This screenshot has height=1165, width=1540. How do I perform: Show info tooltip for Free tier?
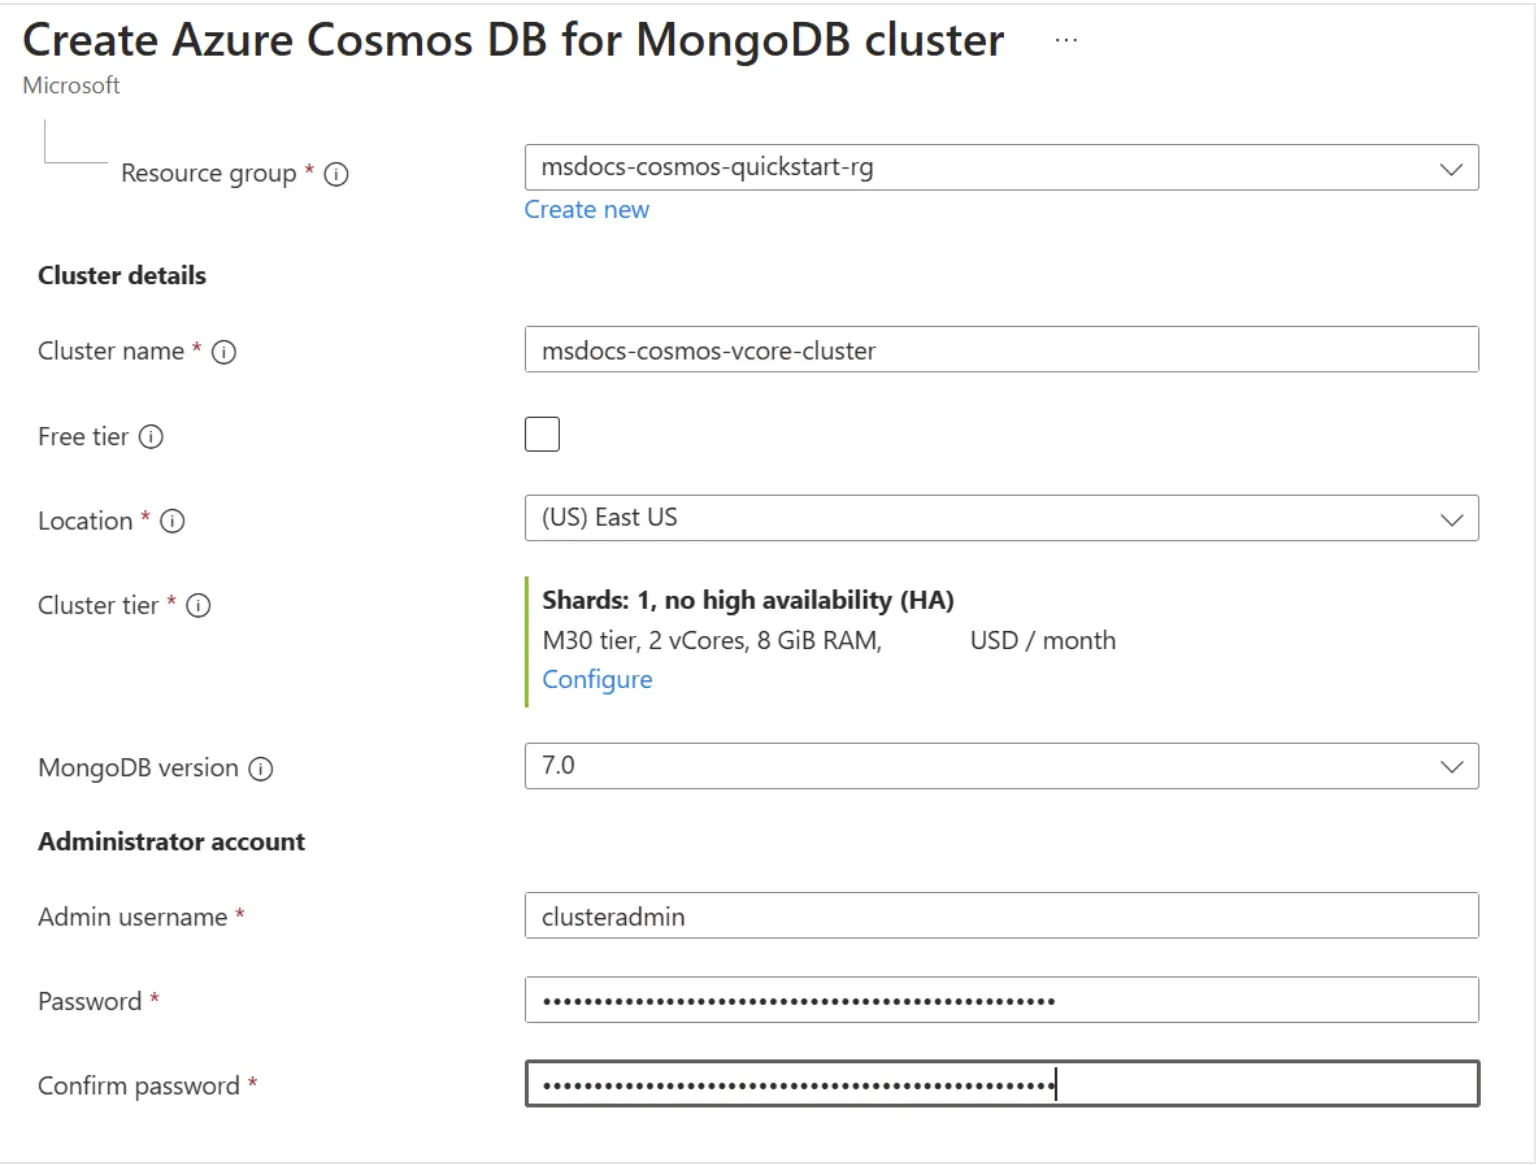click(x=151, y=437)
